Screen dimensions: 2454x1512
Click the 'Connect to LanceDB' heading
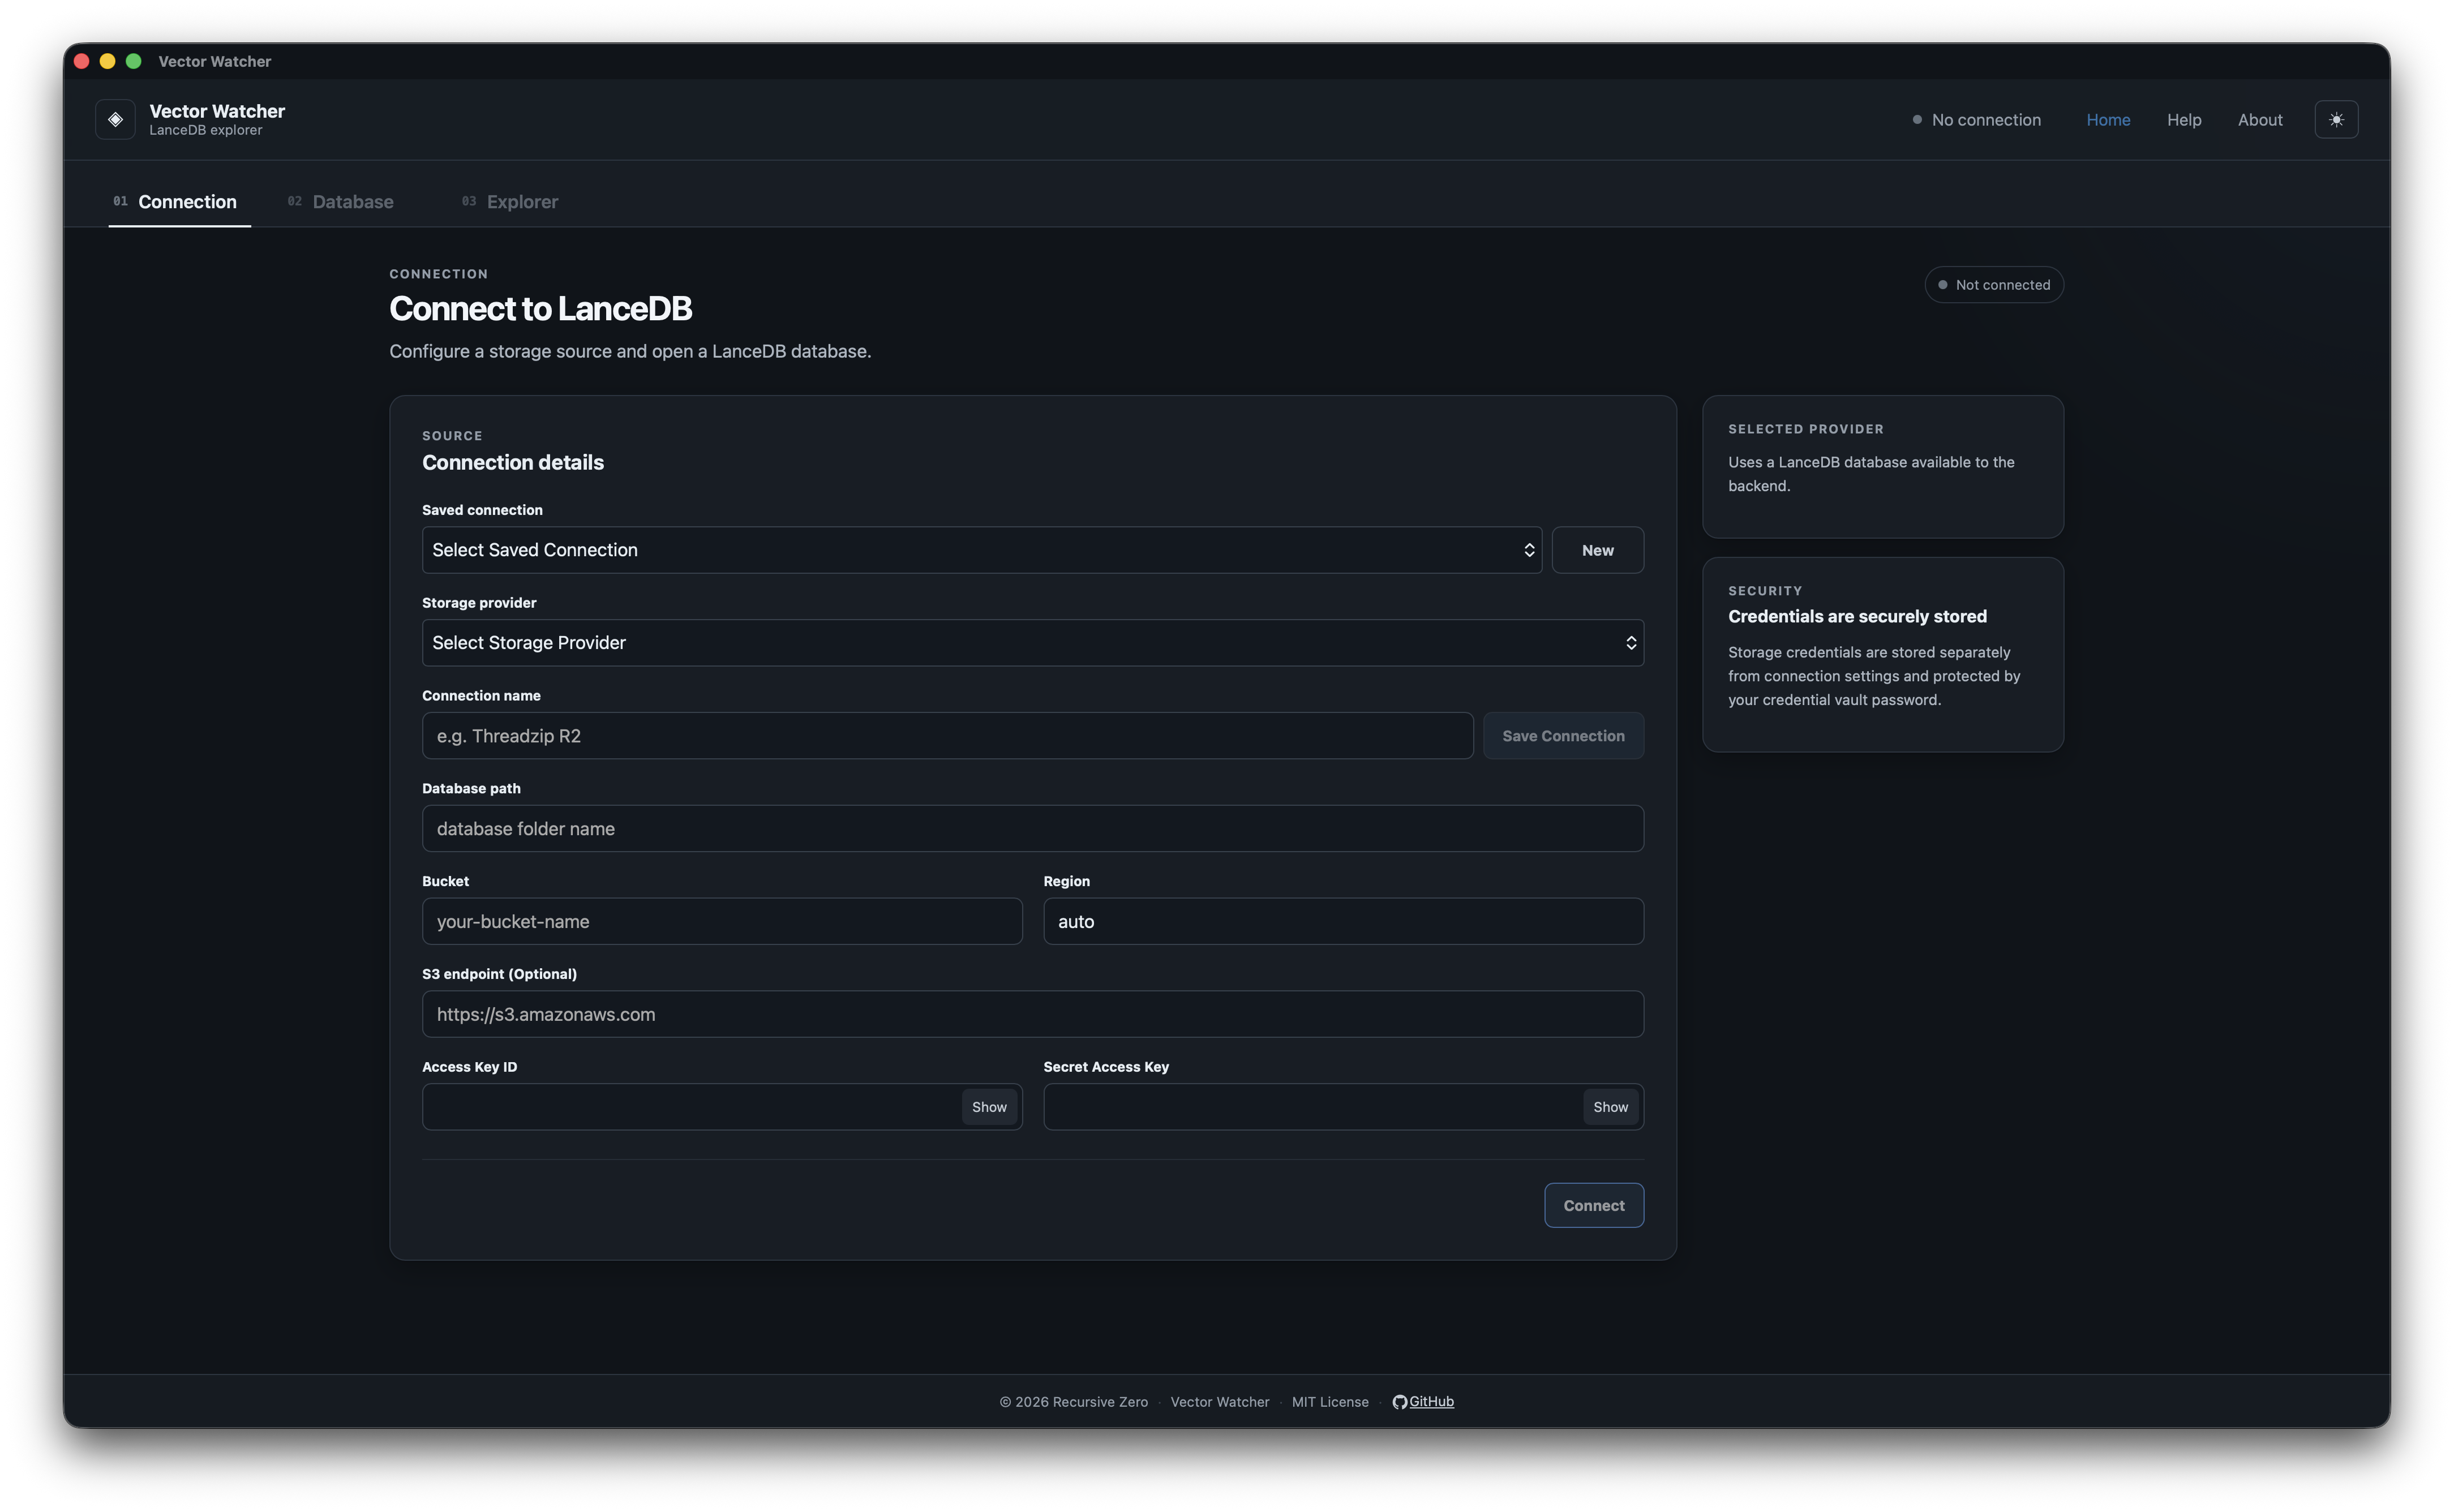click(540, 309)
